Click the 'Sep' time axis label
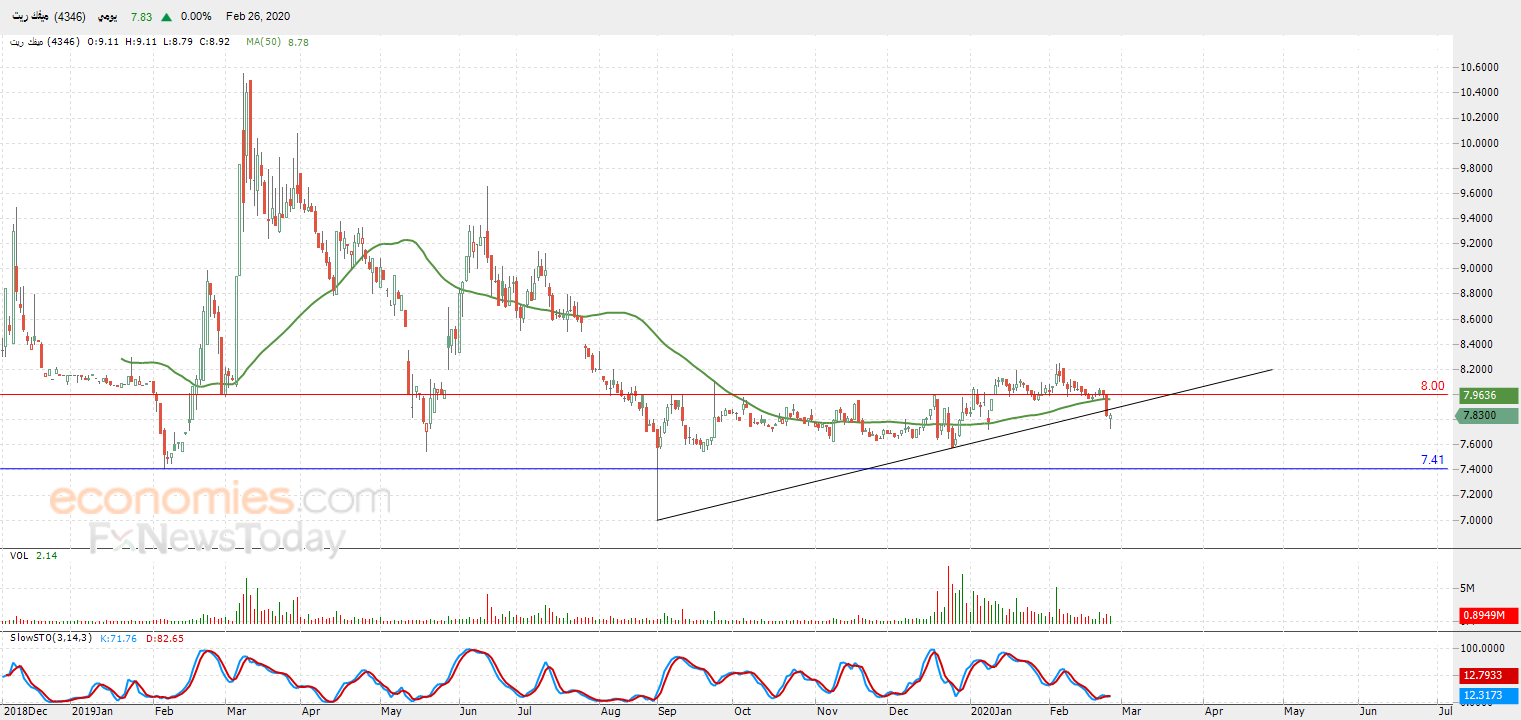 [x=667, y=712]
